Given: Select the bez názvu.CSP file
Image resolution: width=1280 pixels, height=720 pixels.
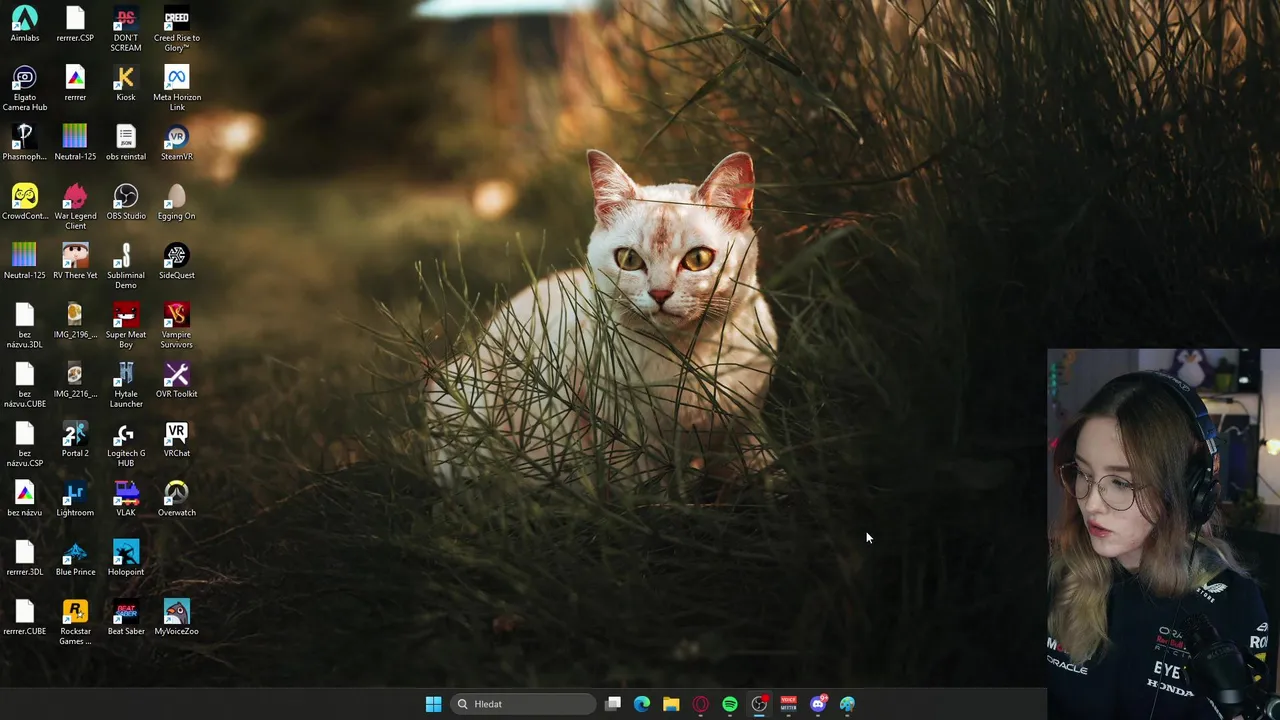Looking at the screenshot, I should (25, 445).
